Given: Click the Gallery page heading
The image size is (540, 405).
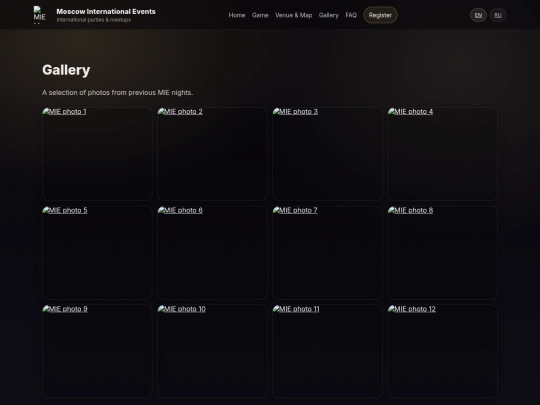Looking at the screenshot, I should [66, 70].
